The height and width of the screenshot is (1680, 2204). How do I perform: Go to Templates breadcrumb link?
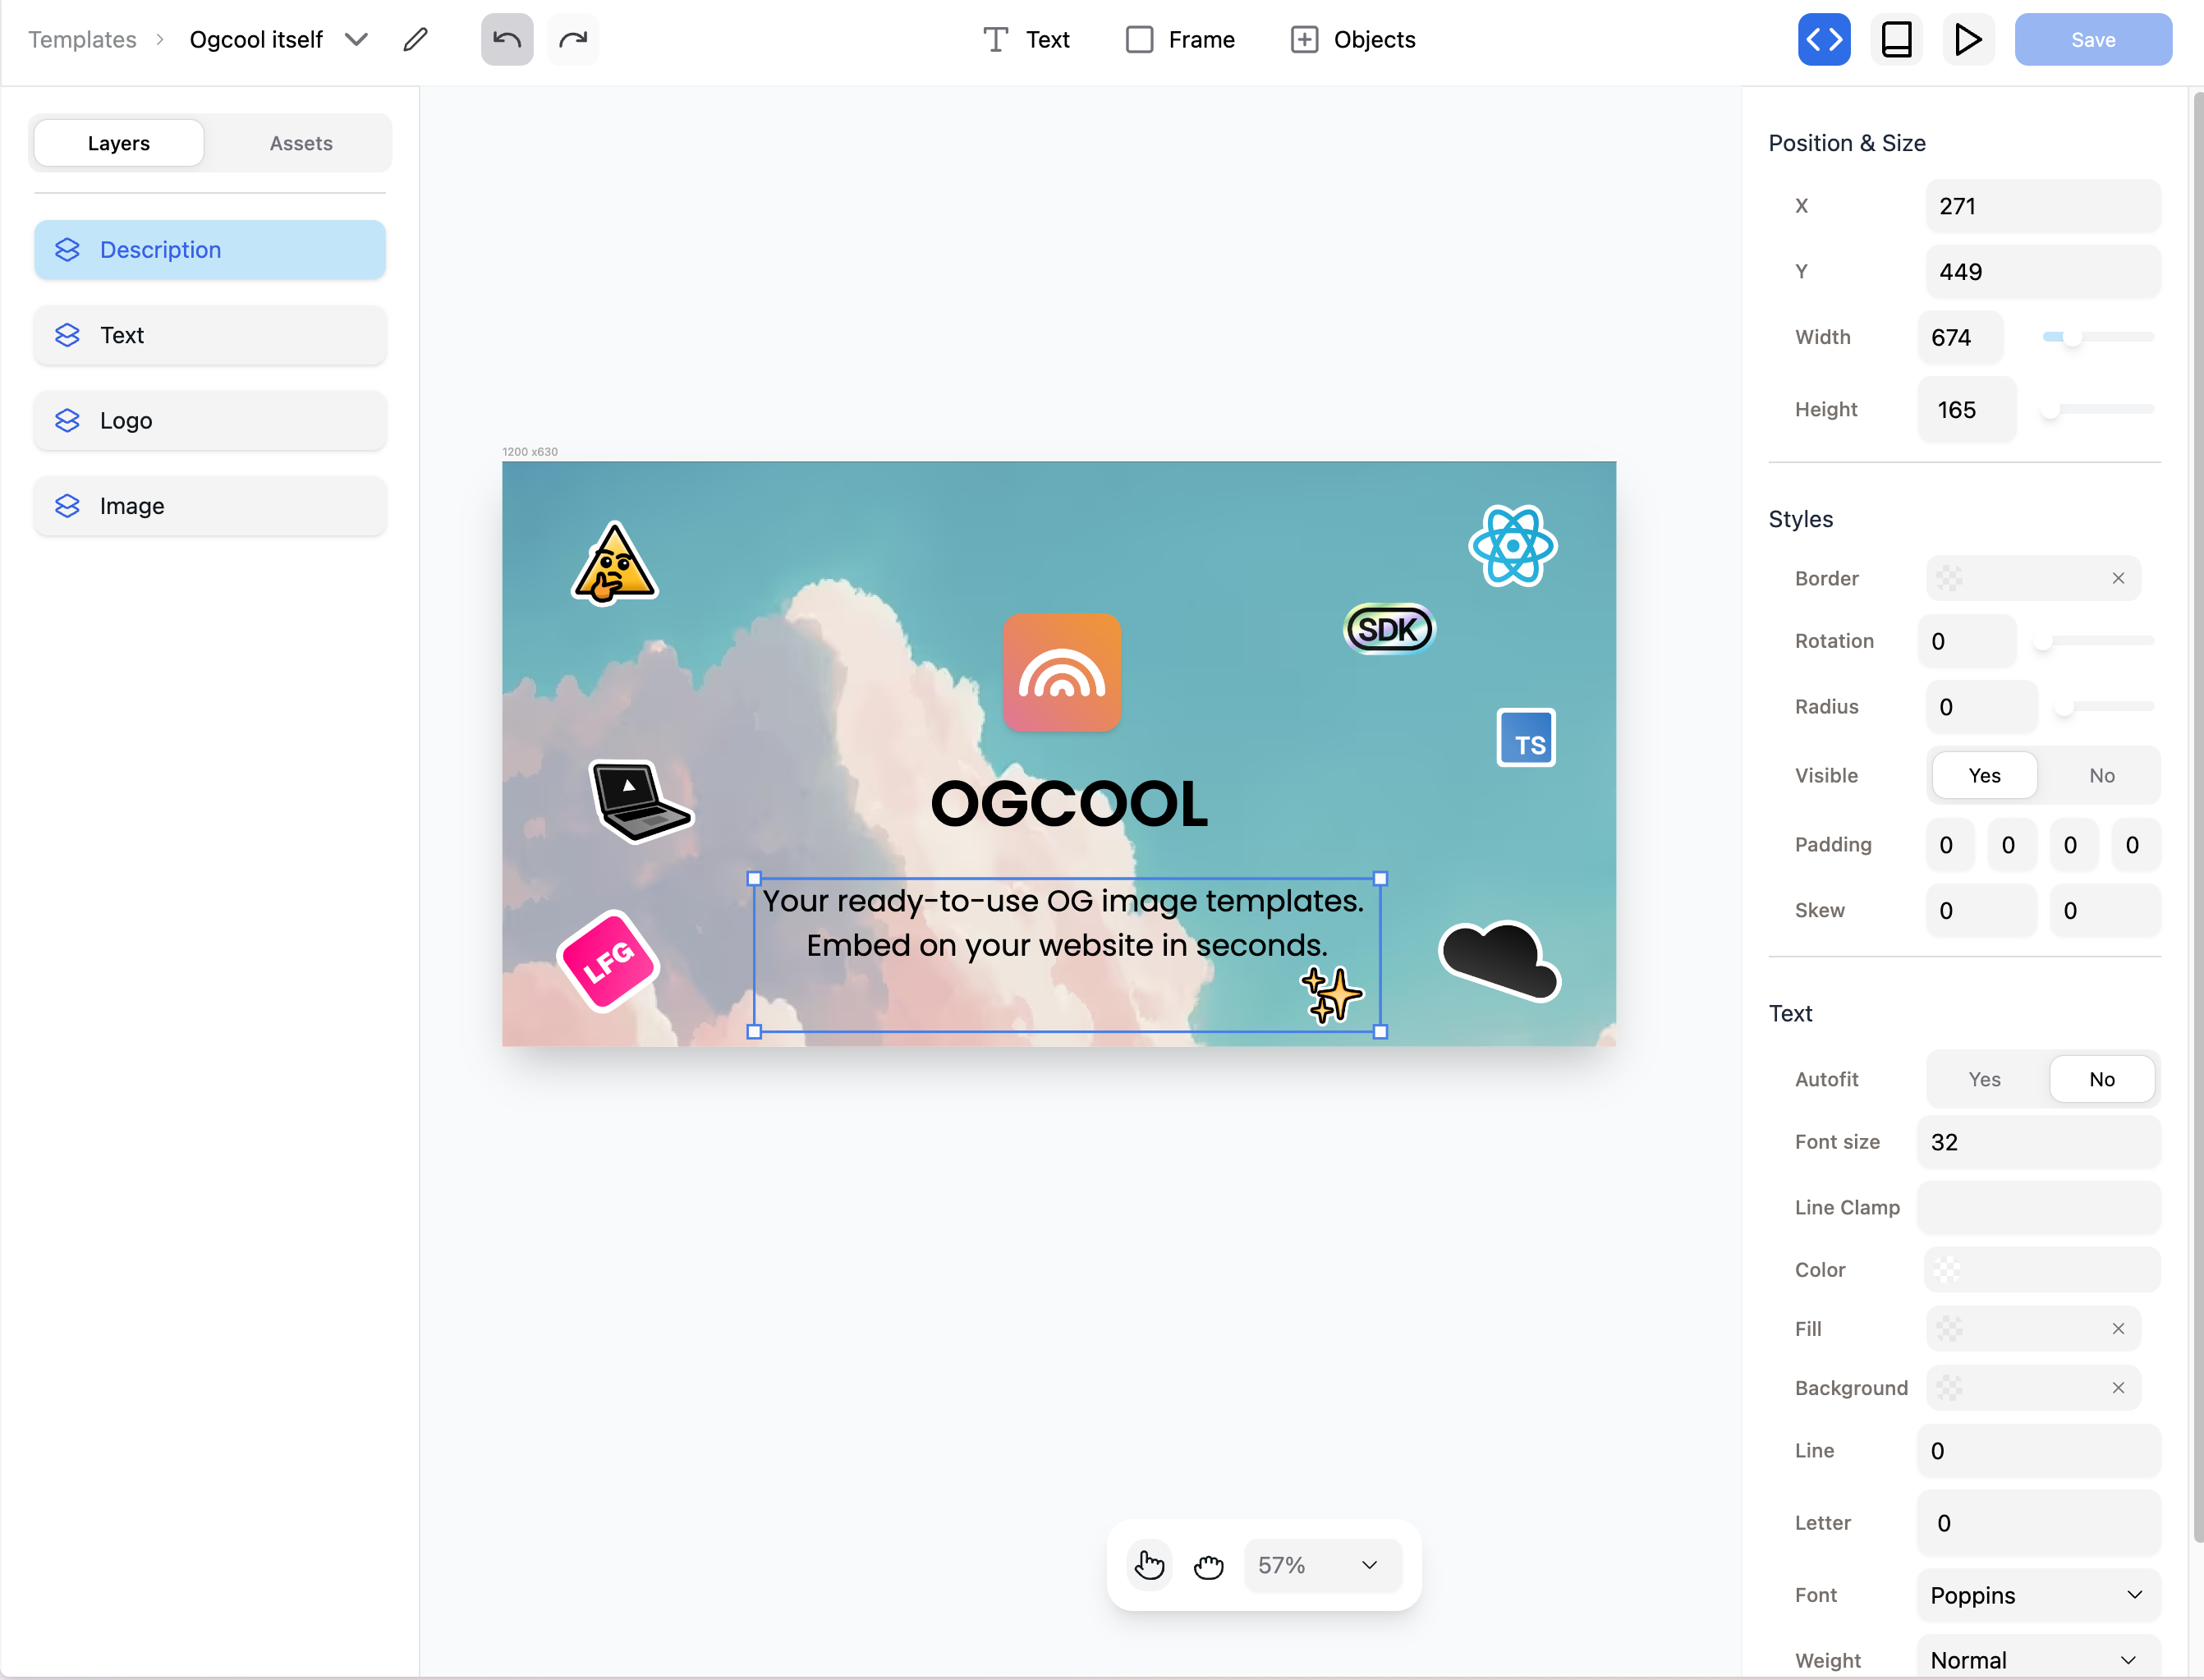[x=82, y=40]
